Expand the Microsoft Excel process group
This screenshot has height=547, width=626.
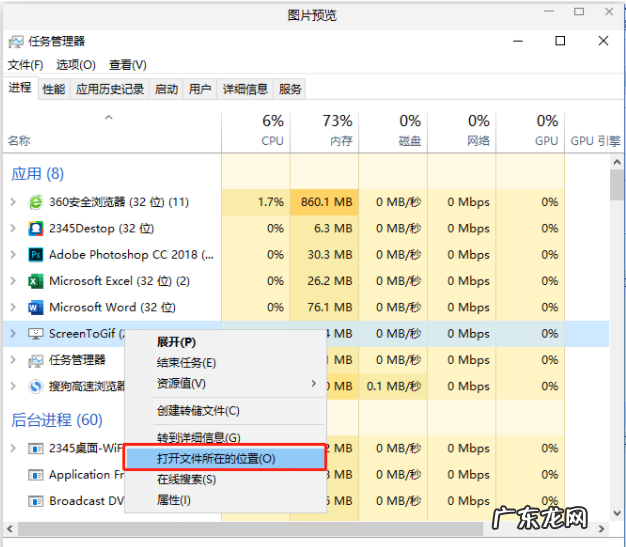point(13,281)
